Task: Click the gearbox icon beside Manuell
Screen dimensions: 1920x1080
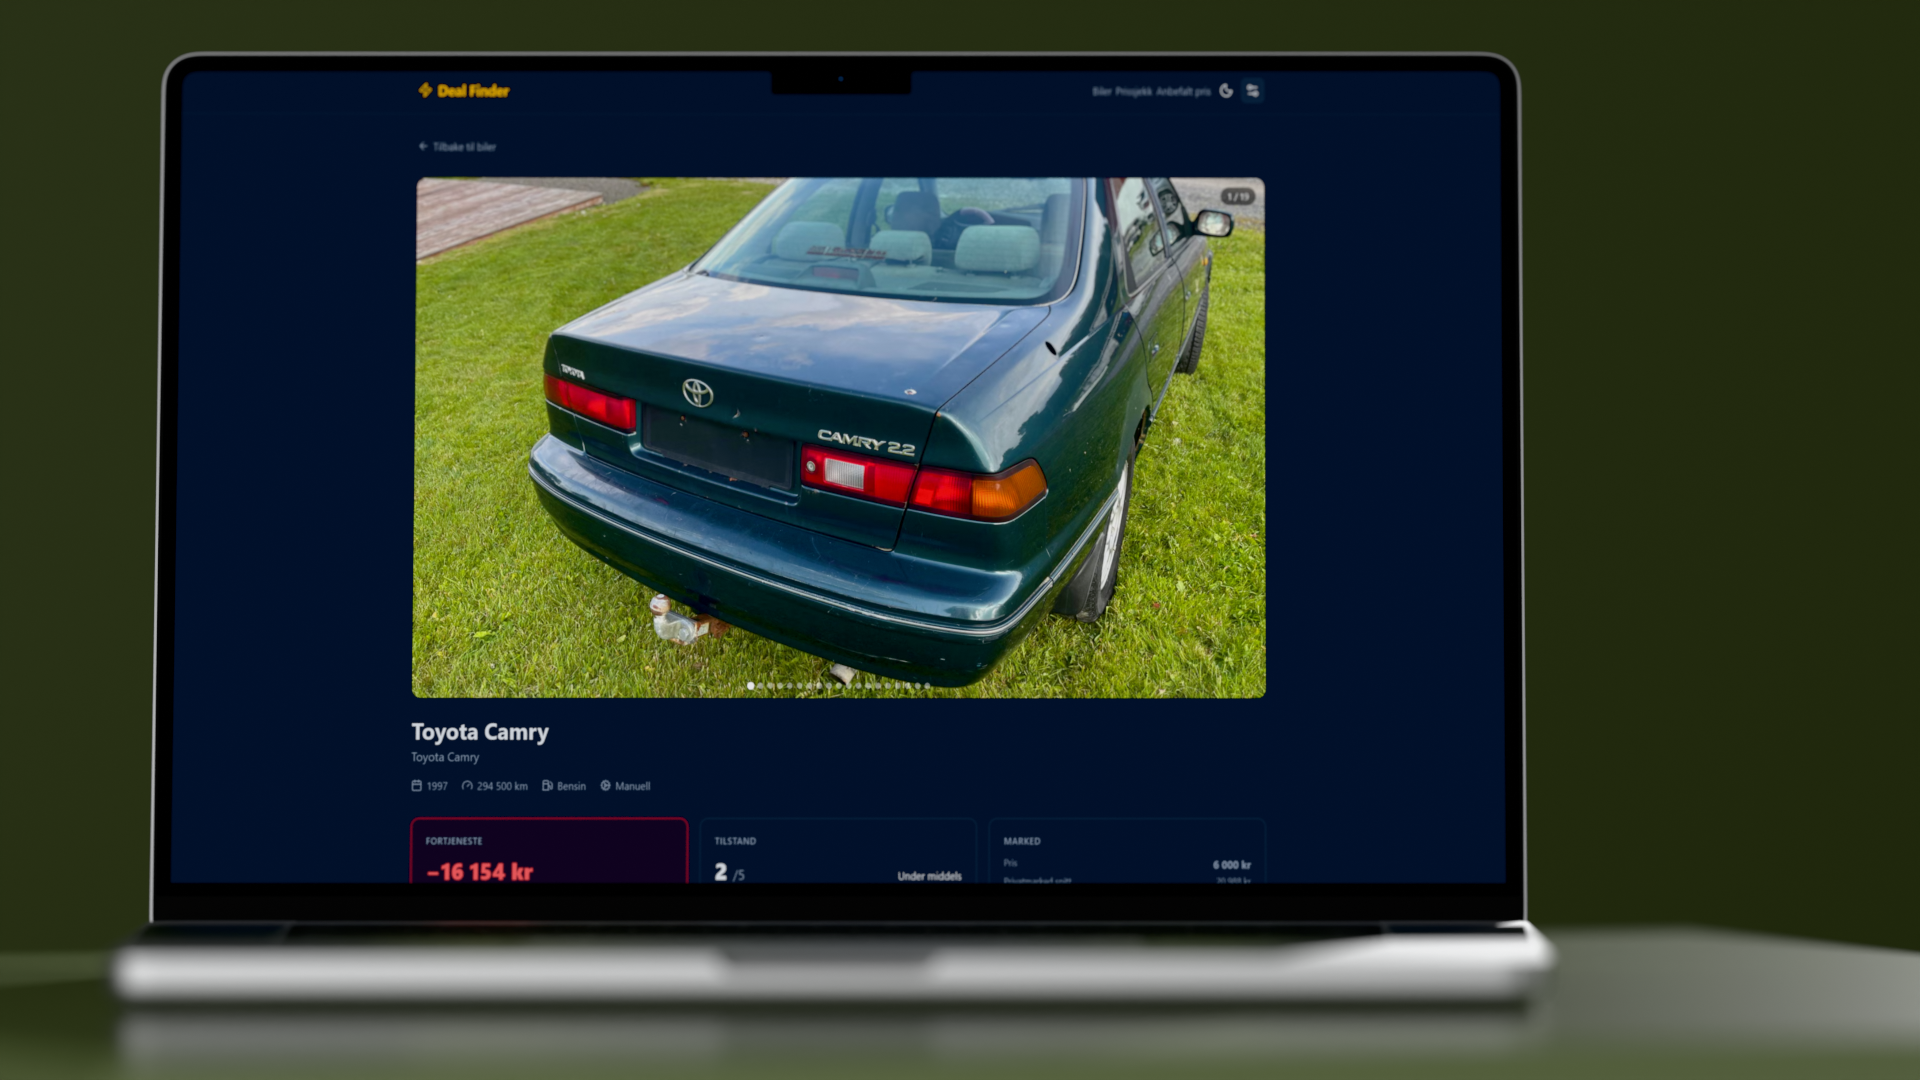Action: point(605,786)
